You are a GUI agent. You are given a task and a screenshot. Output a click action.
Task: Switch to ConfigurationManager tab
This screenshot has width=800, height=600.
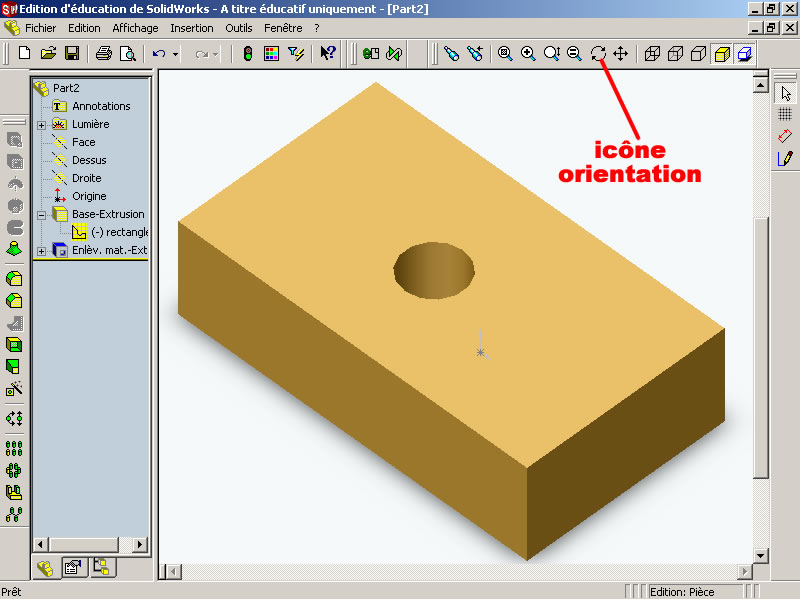click(x=102, y=566)
